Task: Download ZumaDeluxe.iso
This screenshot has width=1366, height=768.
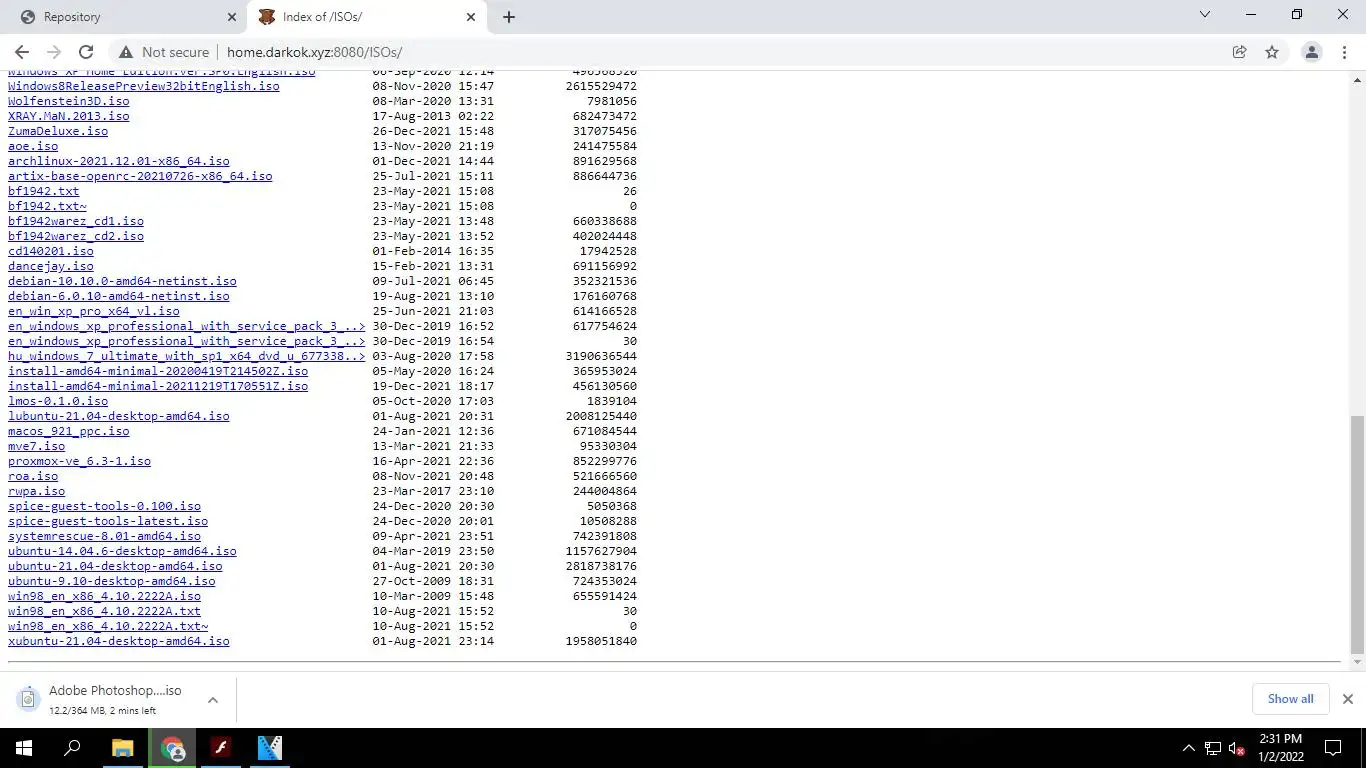Action: [58, 131]
